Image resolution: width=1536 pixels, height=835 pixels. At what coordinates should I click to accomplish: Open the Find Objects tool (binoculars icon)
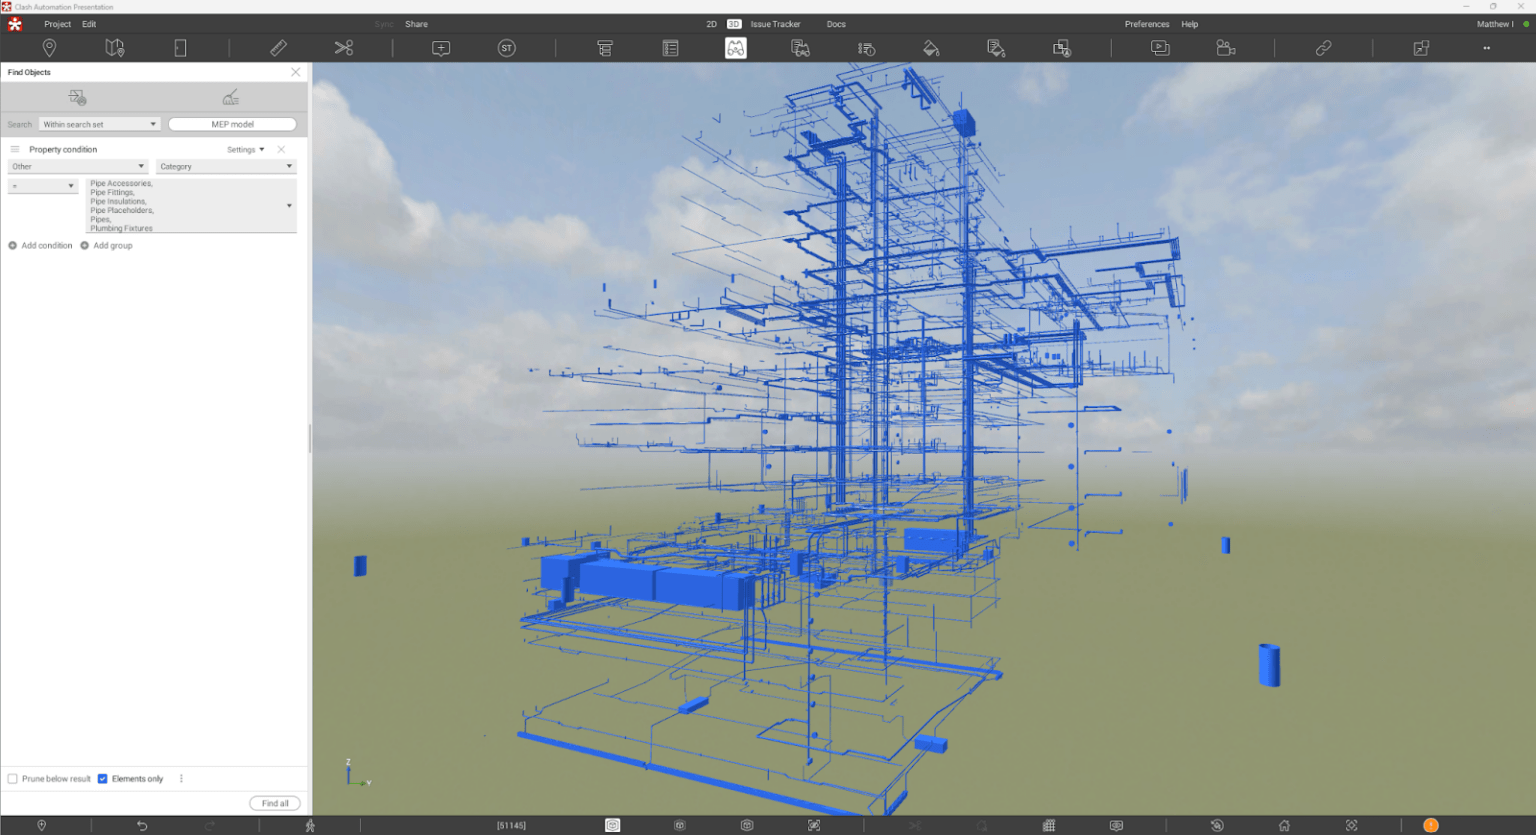[735, 47]
